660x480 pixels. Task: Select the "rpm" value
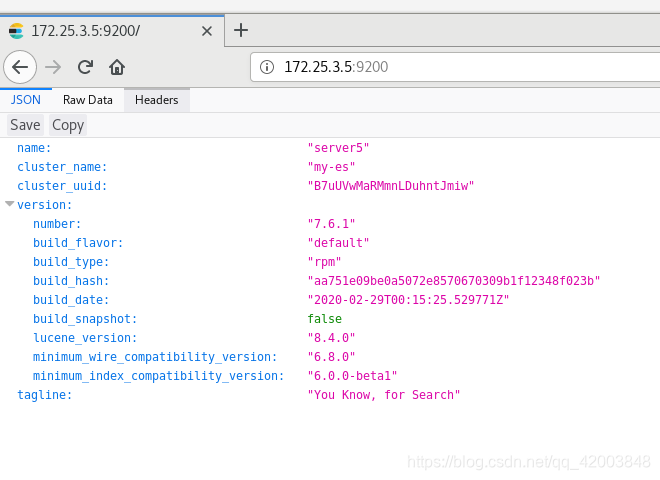tap(324, 262)
